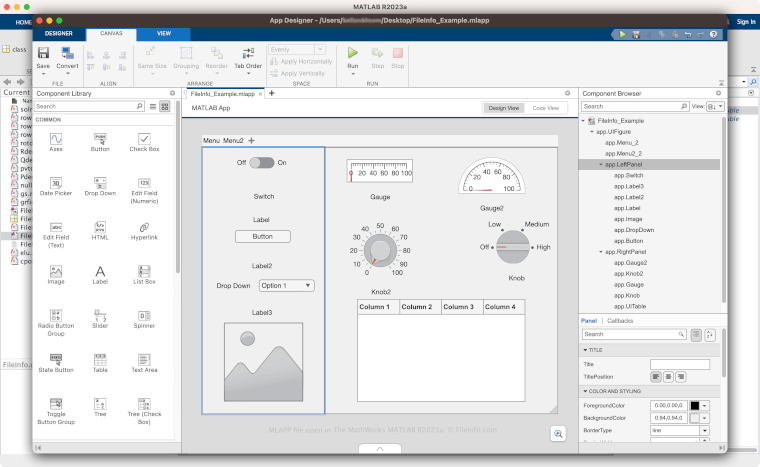Click the zoom magnifier icon on the canvas
Image resolution: width=760 pixels, height=467 pixels.
click(x=559, y=432)
